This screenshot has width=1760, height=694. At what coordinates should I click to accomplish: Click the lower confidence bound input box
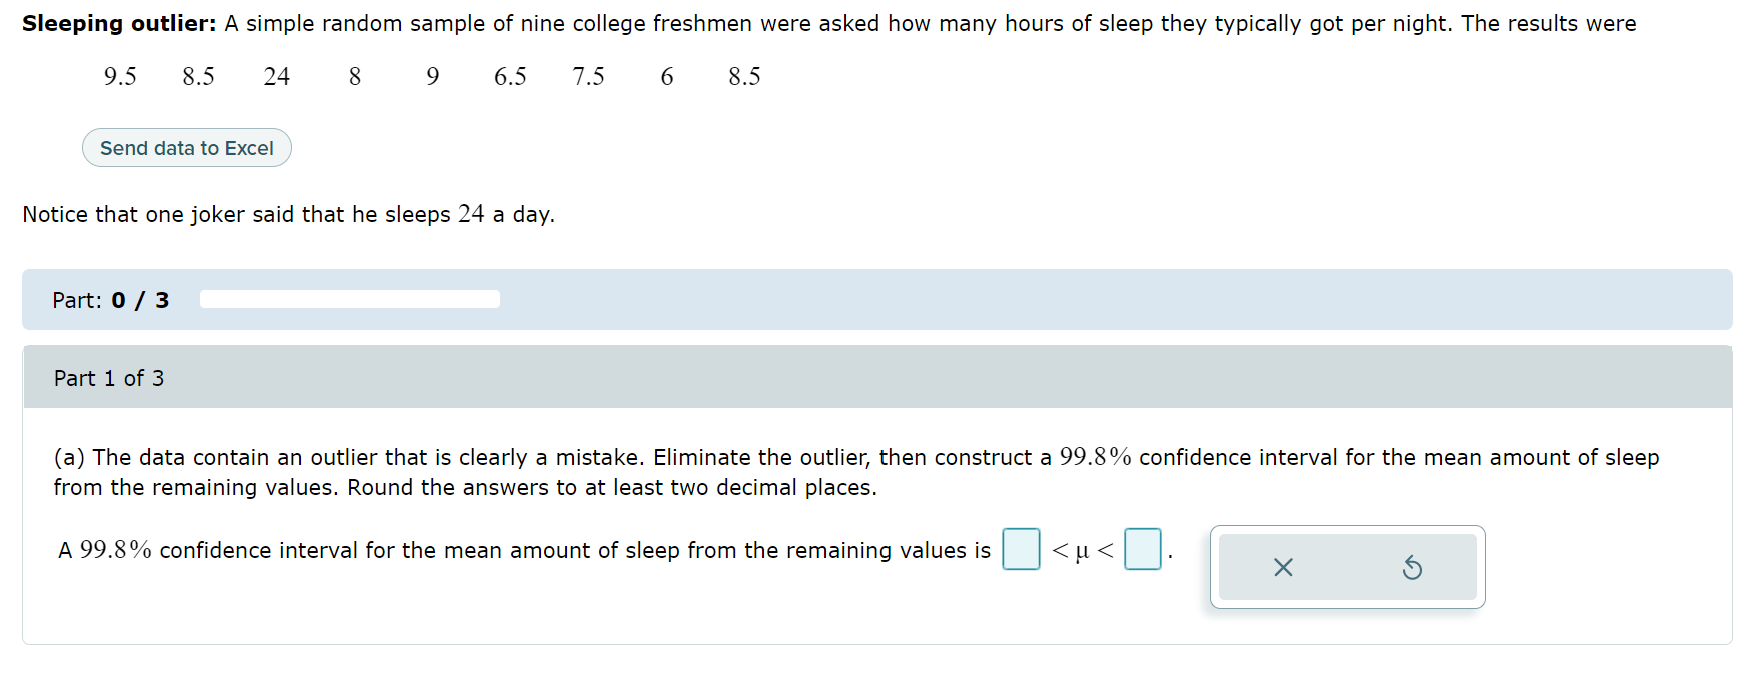(1019, 549)
